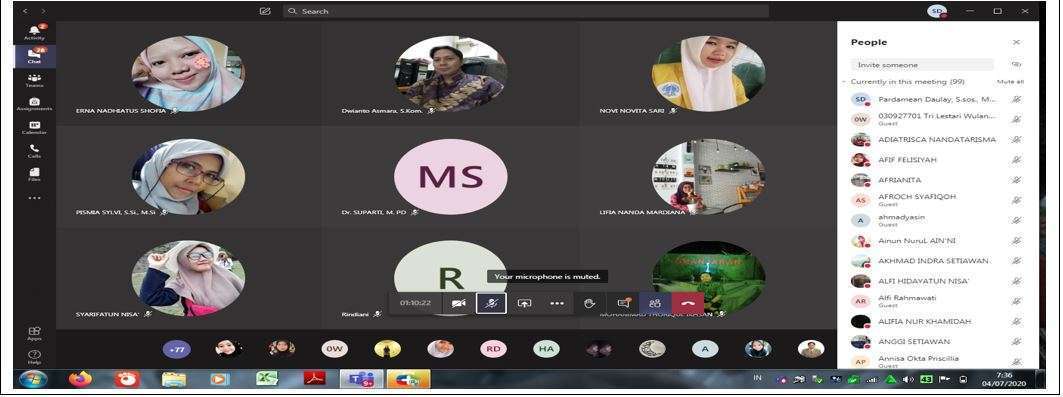
Task: Open more actions in the meeting toolbar
Action: pyautogui.click(x=557, y=304)
